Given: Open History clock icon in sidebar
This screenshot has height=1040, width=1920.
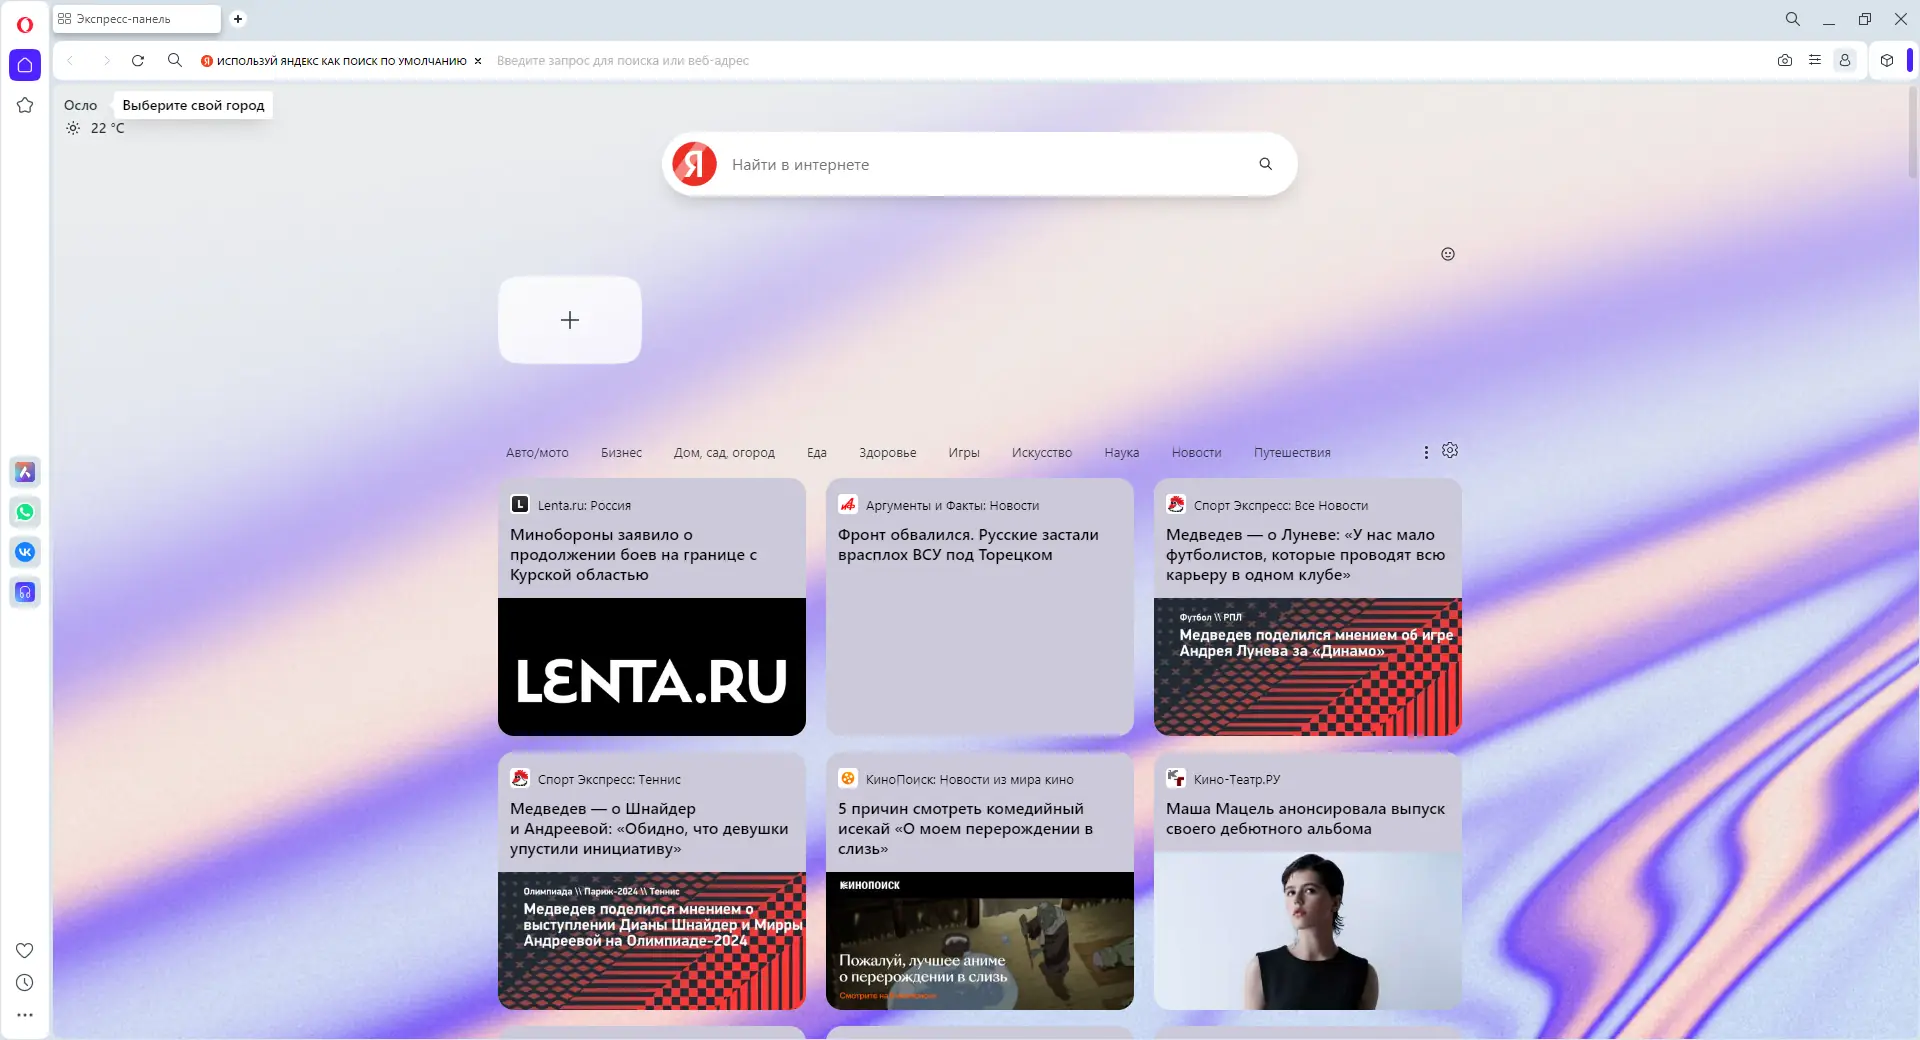Looking at the screenshot, I should (25, 983).
